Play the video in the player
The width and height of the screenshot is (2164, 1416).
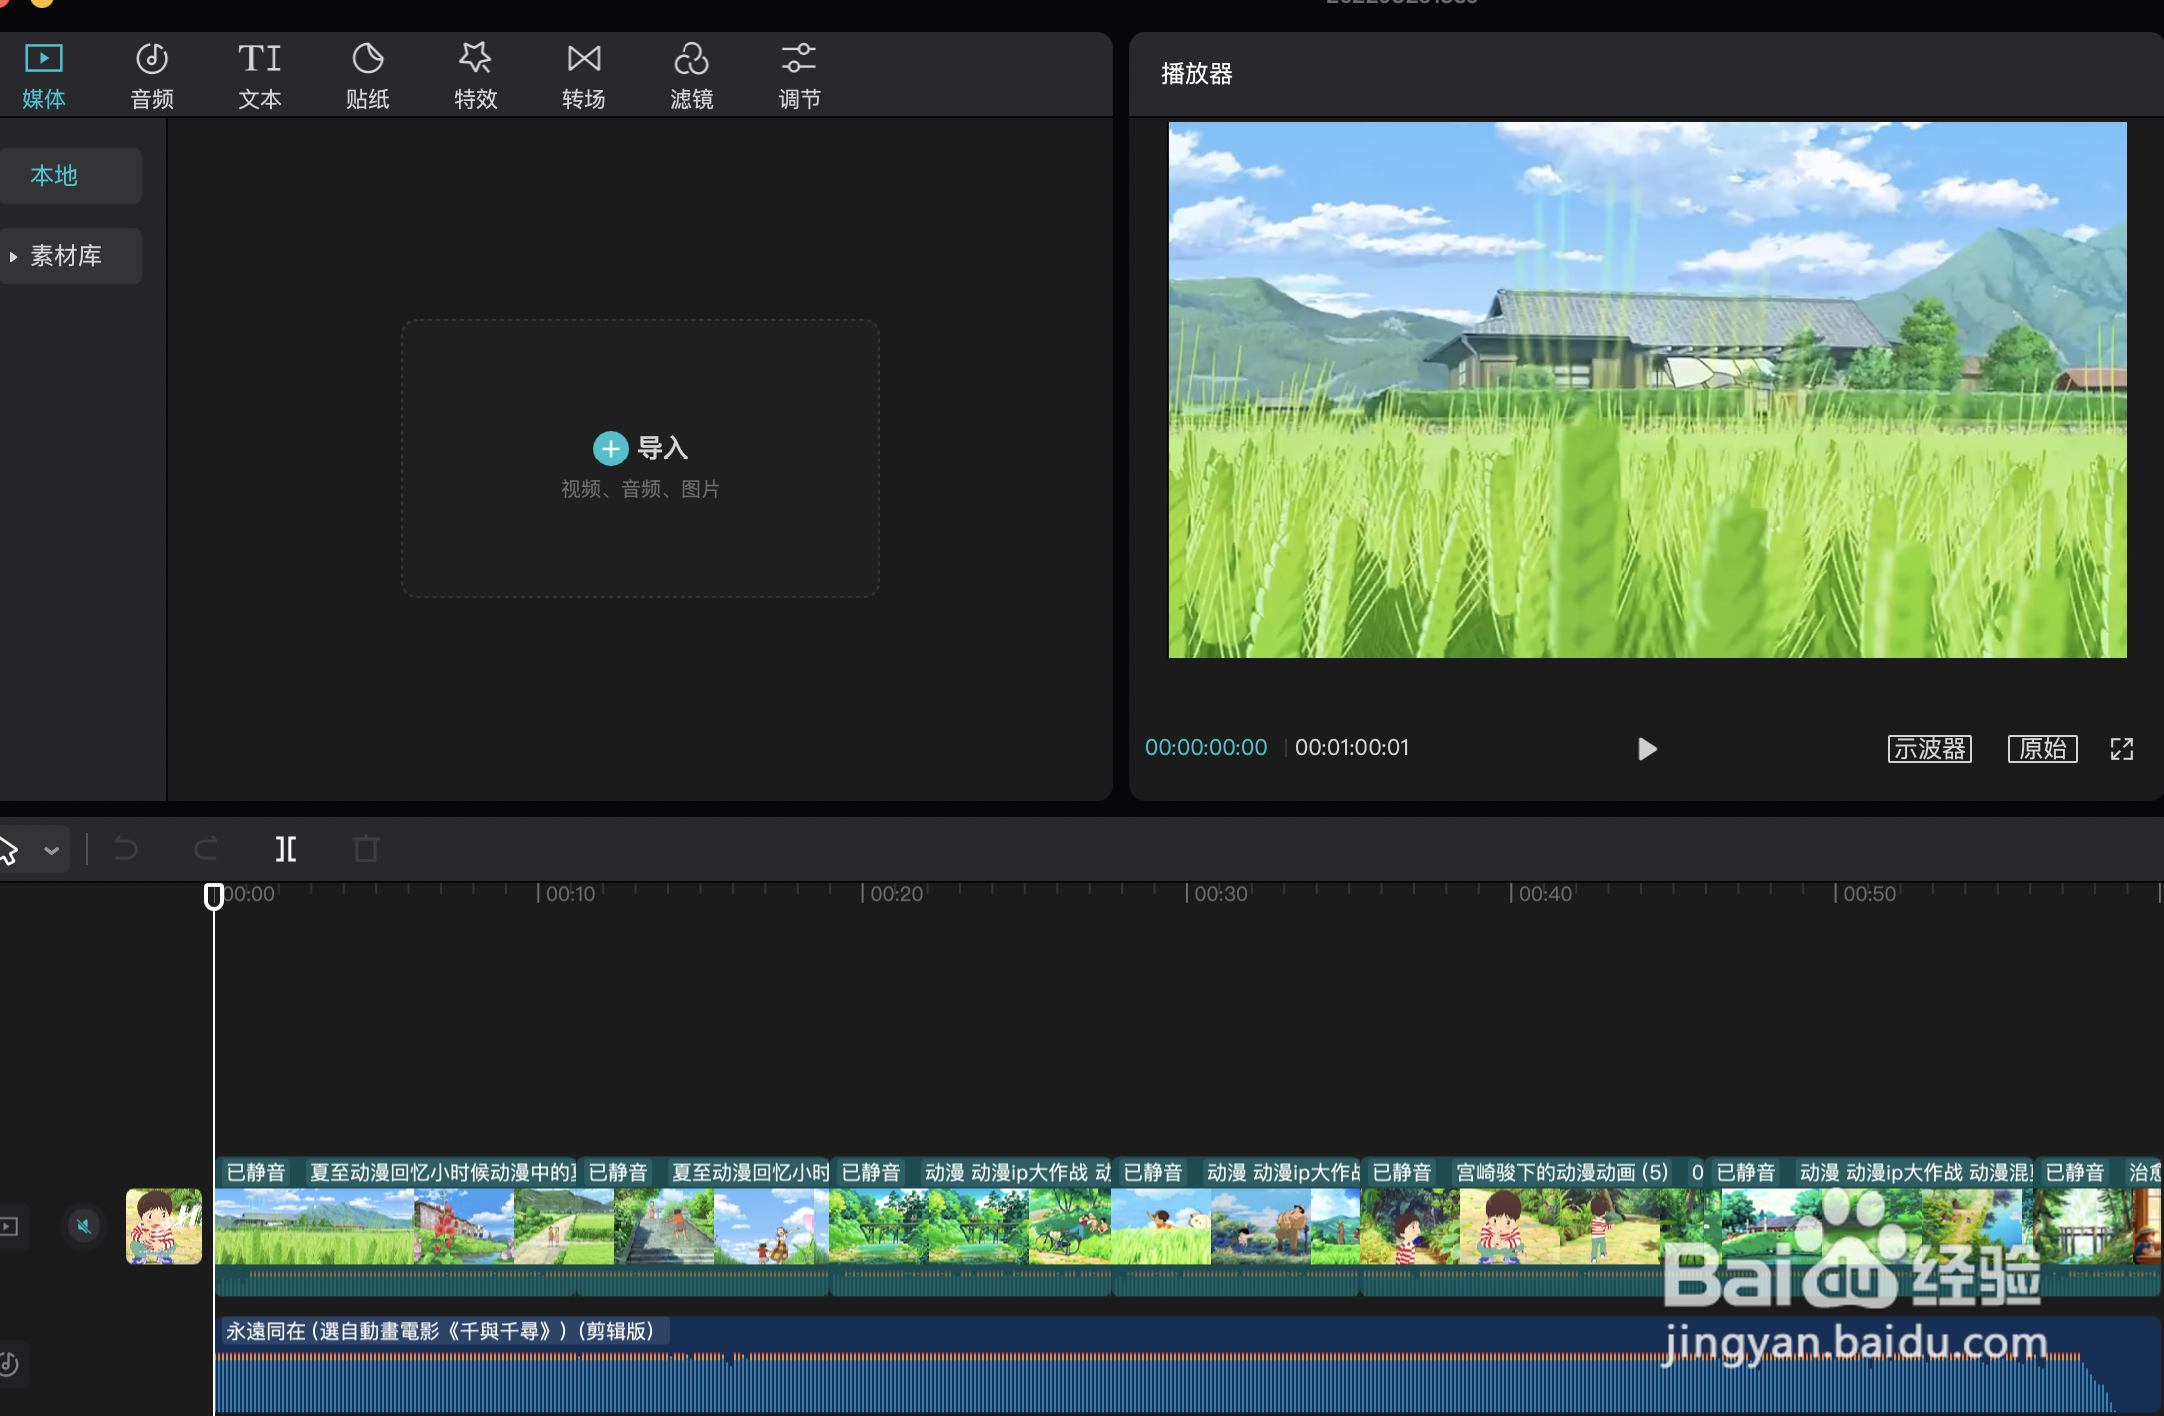click(1647, 749)
